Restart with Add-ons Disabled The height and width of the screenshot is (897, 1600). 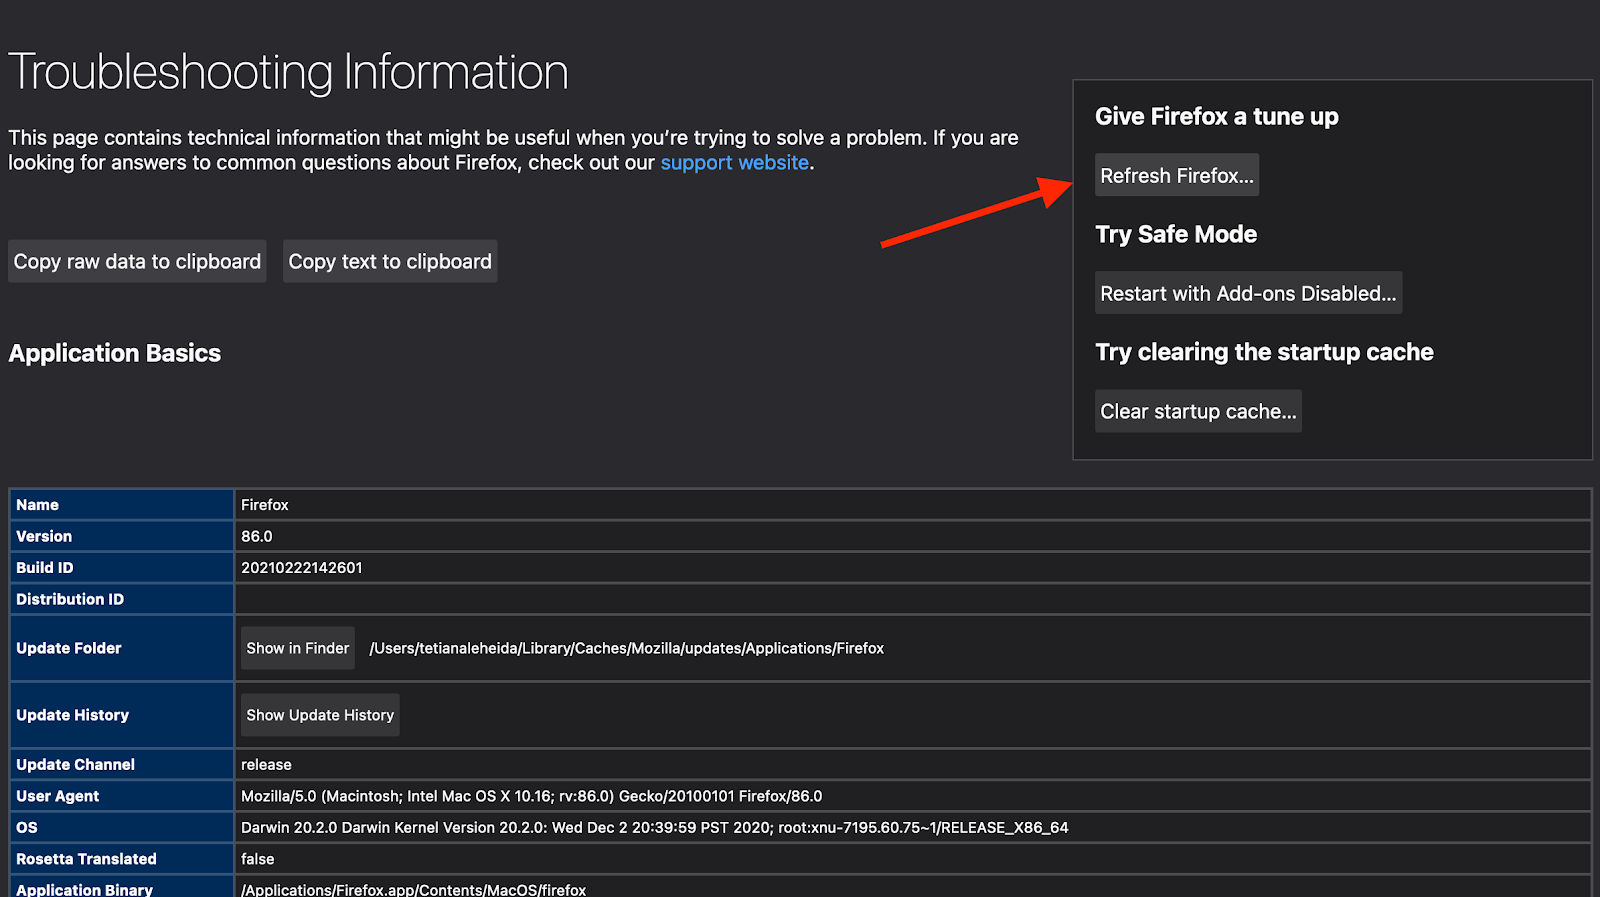1248,293
